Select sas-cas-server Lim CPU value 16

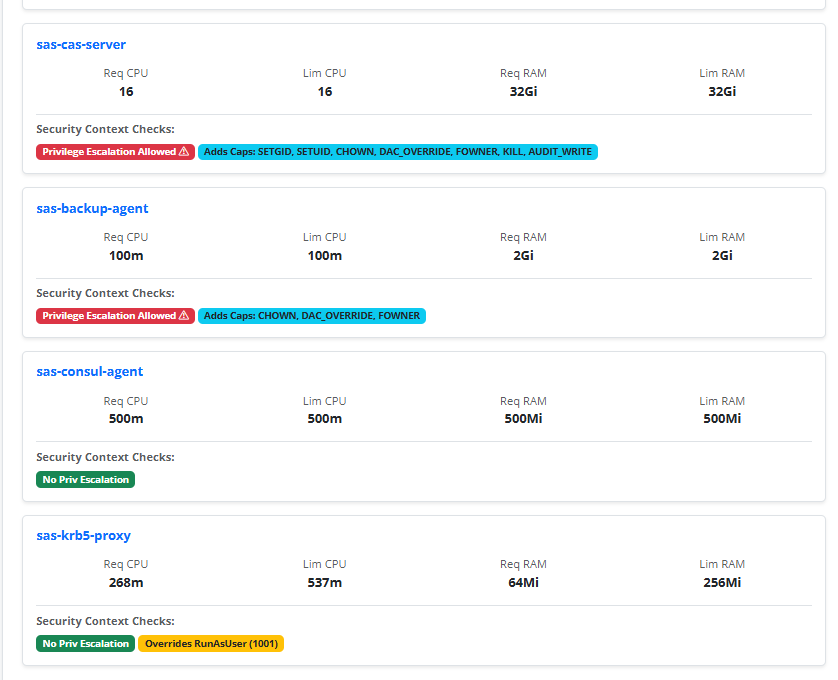point(325,92)
